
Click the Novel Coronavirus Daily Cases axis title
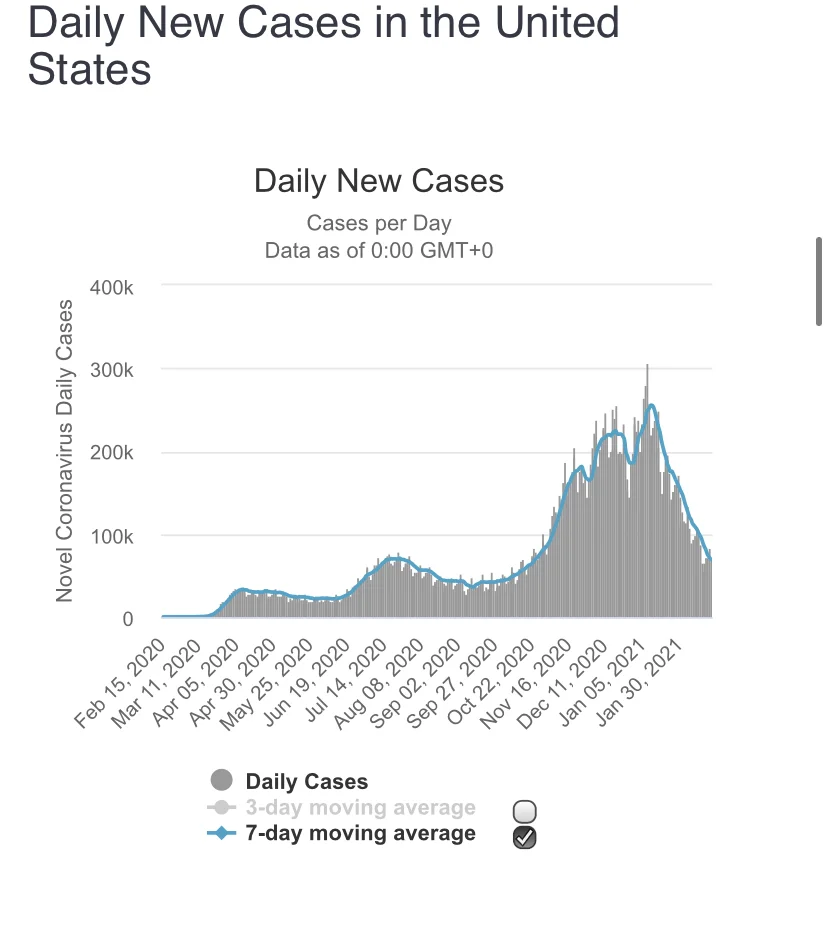[65, 449]
